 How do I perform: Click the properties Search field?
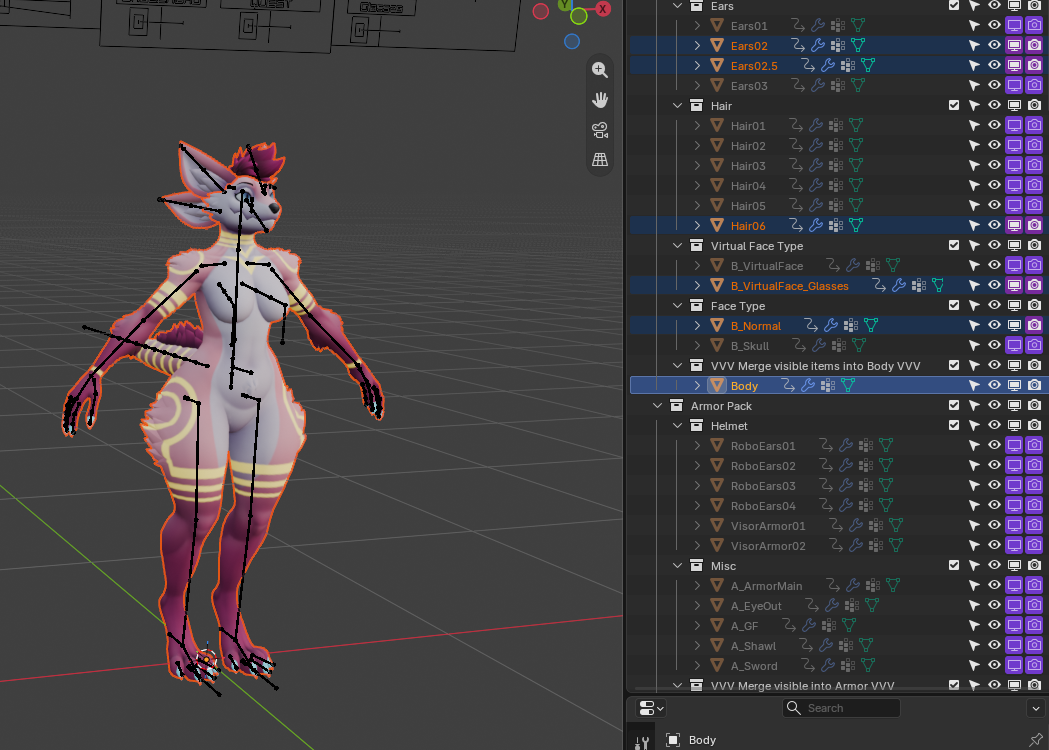(x=841, y=708)
